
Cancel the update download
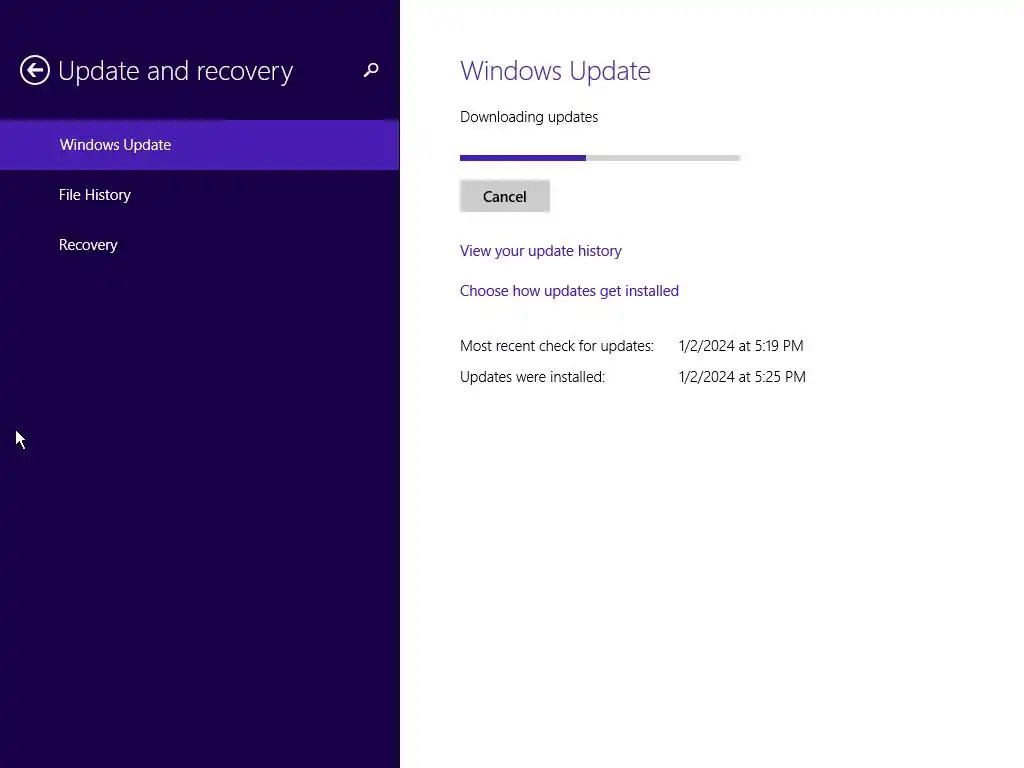point(505,197)
